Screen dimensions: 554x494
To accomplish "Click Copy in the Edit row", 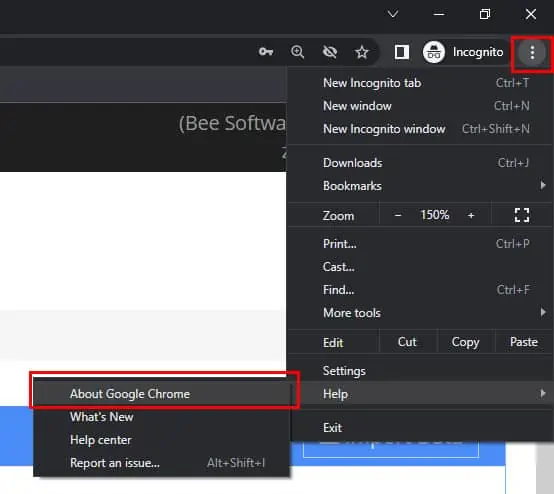I will click(x=465, y=342).
